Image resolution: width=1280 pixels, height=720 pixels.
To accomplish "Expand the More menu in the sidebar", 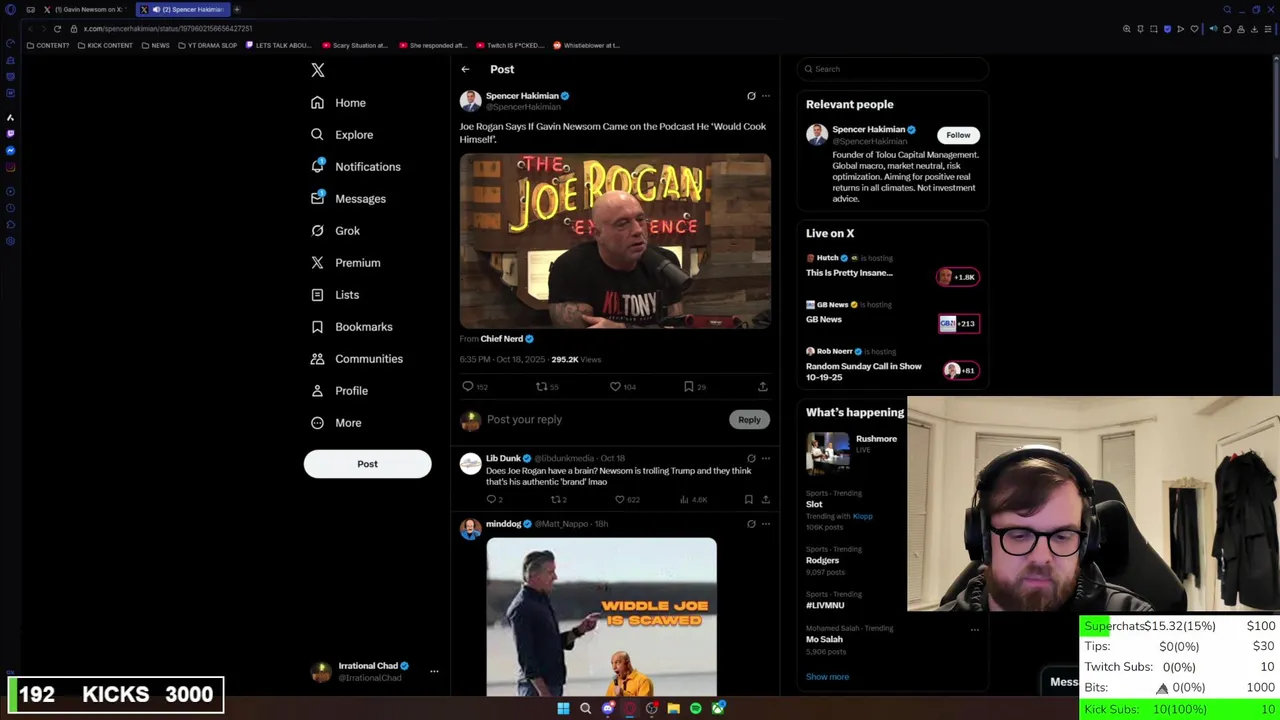I will tap(336, 423).
